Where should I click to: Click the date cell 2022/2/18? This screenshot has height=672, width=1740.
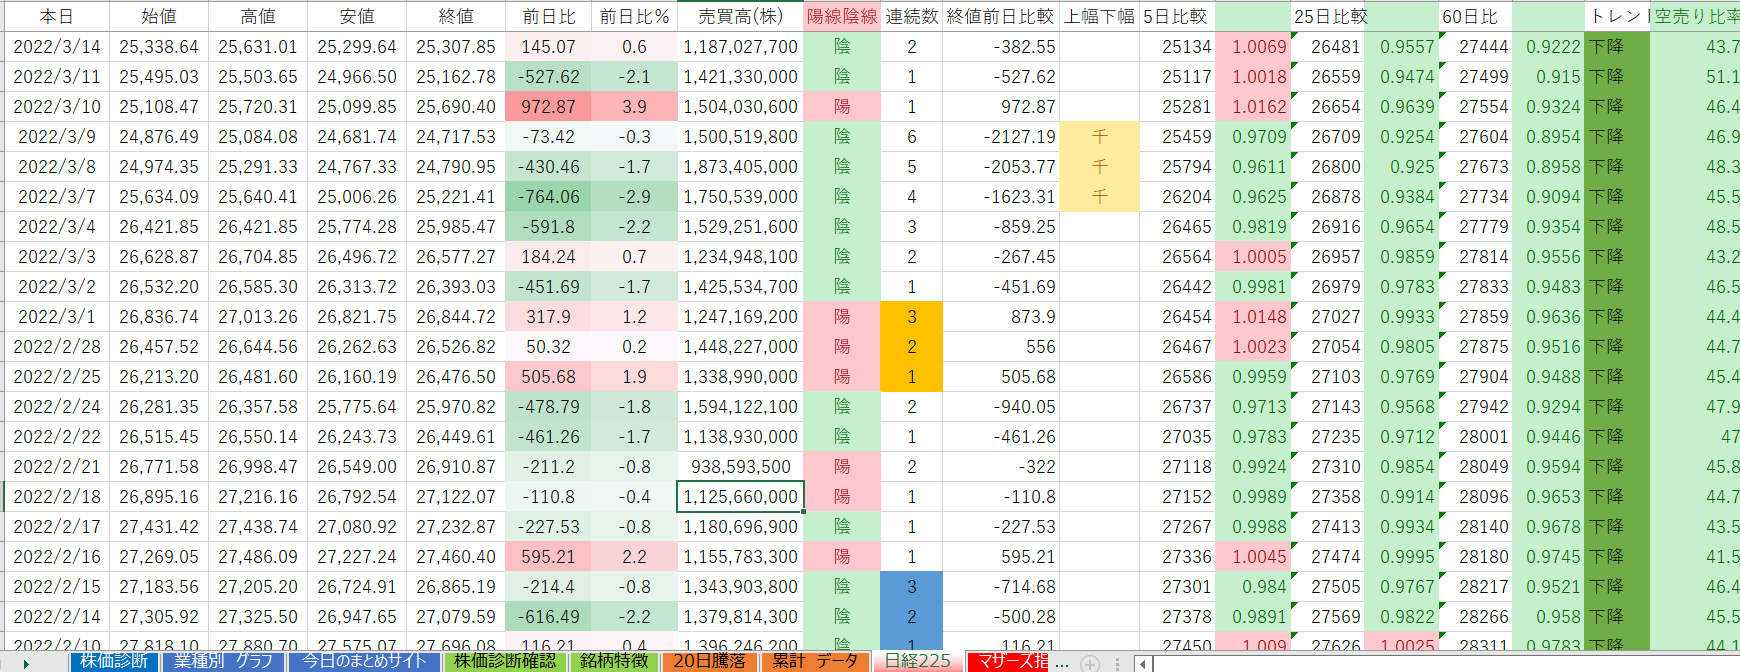point(57,497)
